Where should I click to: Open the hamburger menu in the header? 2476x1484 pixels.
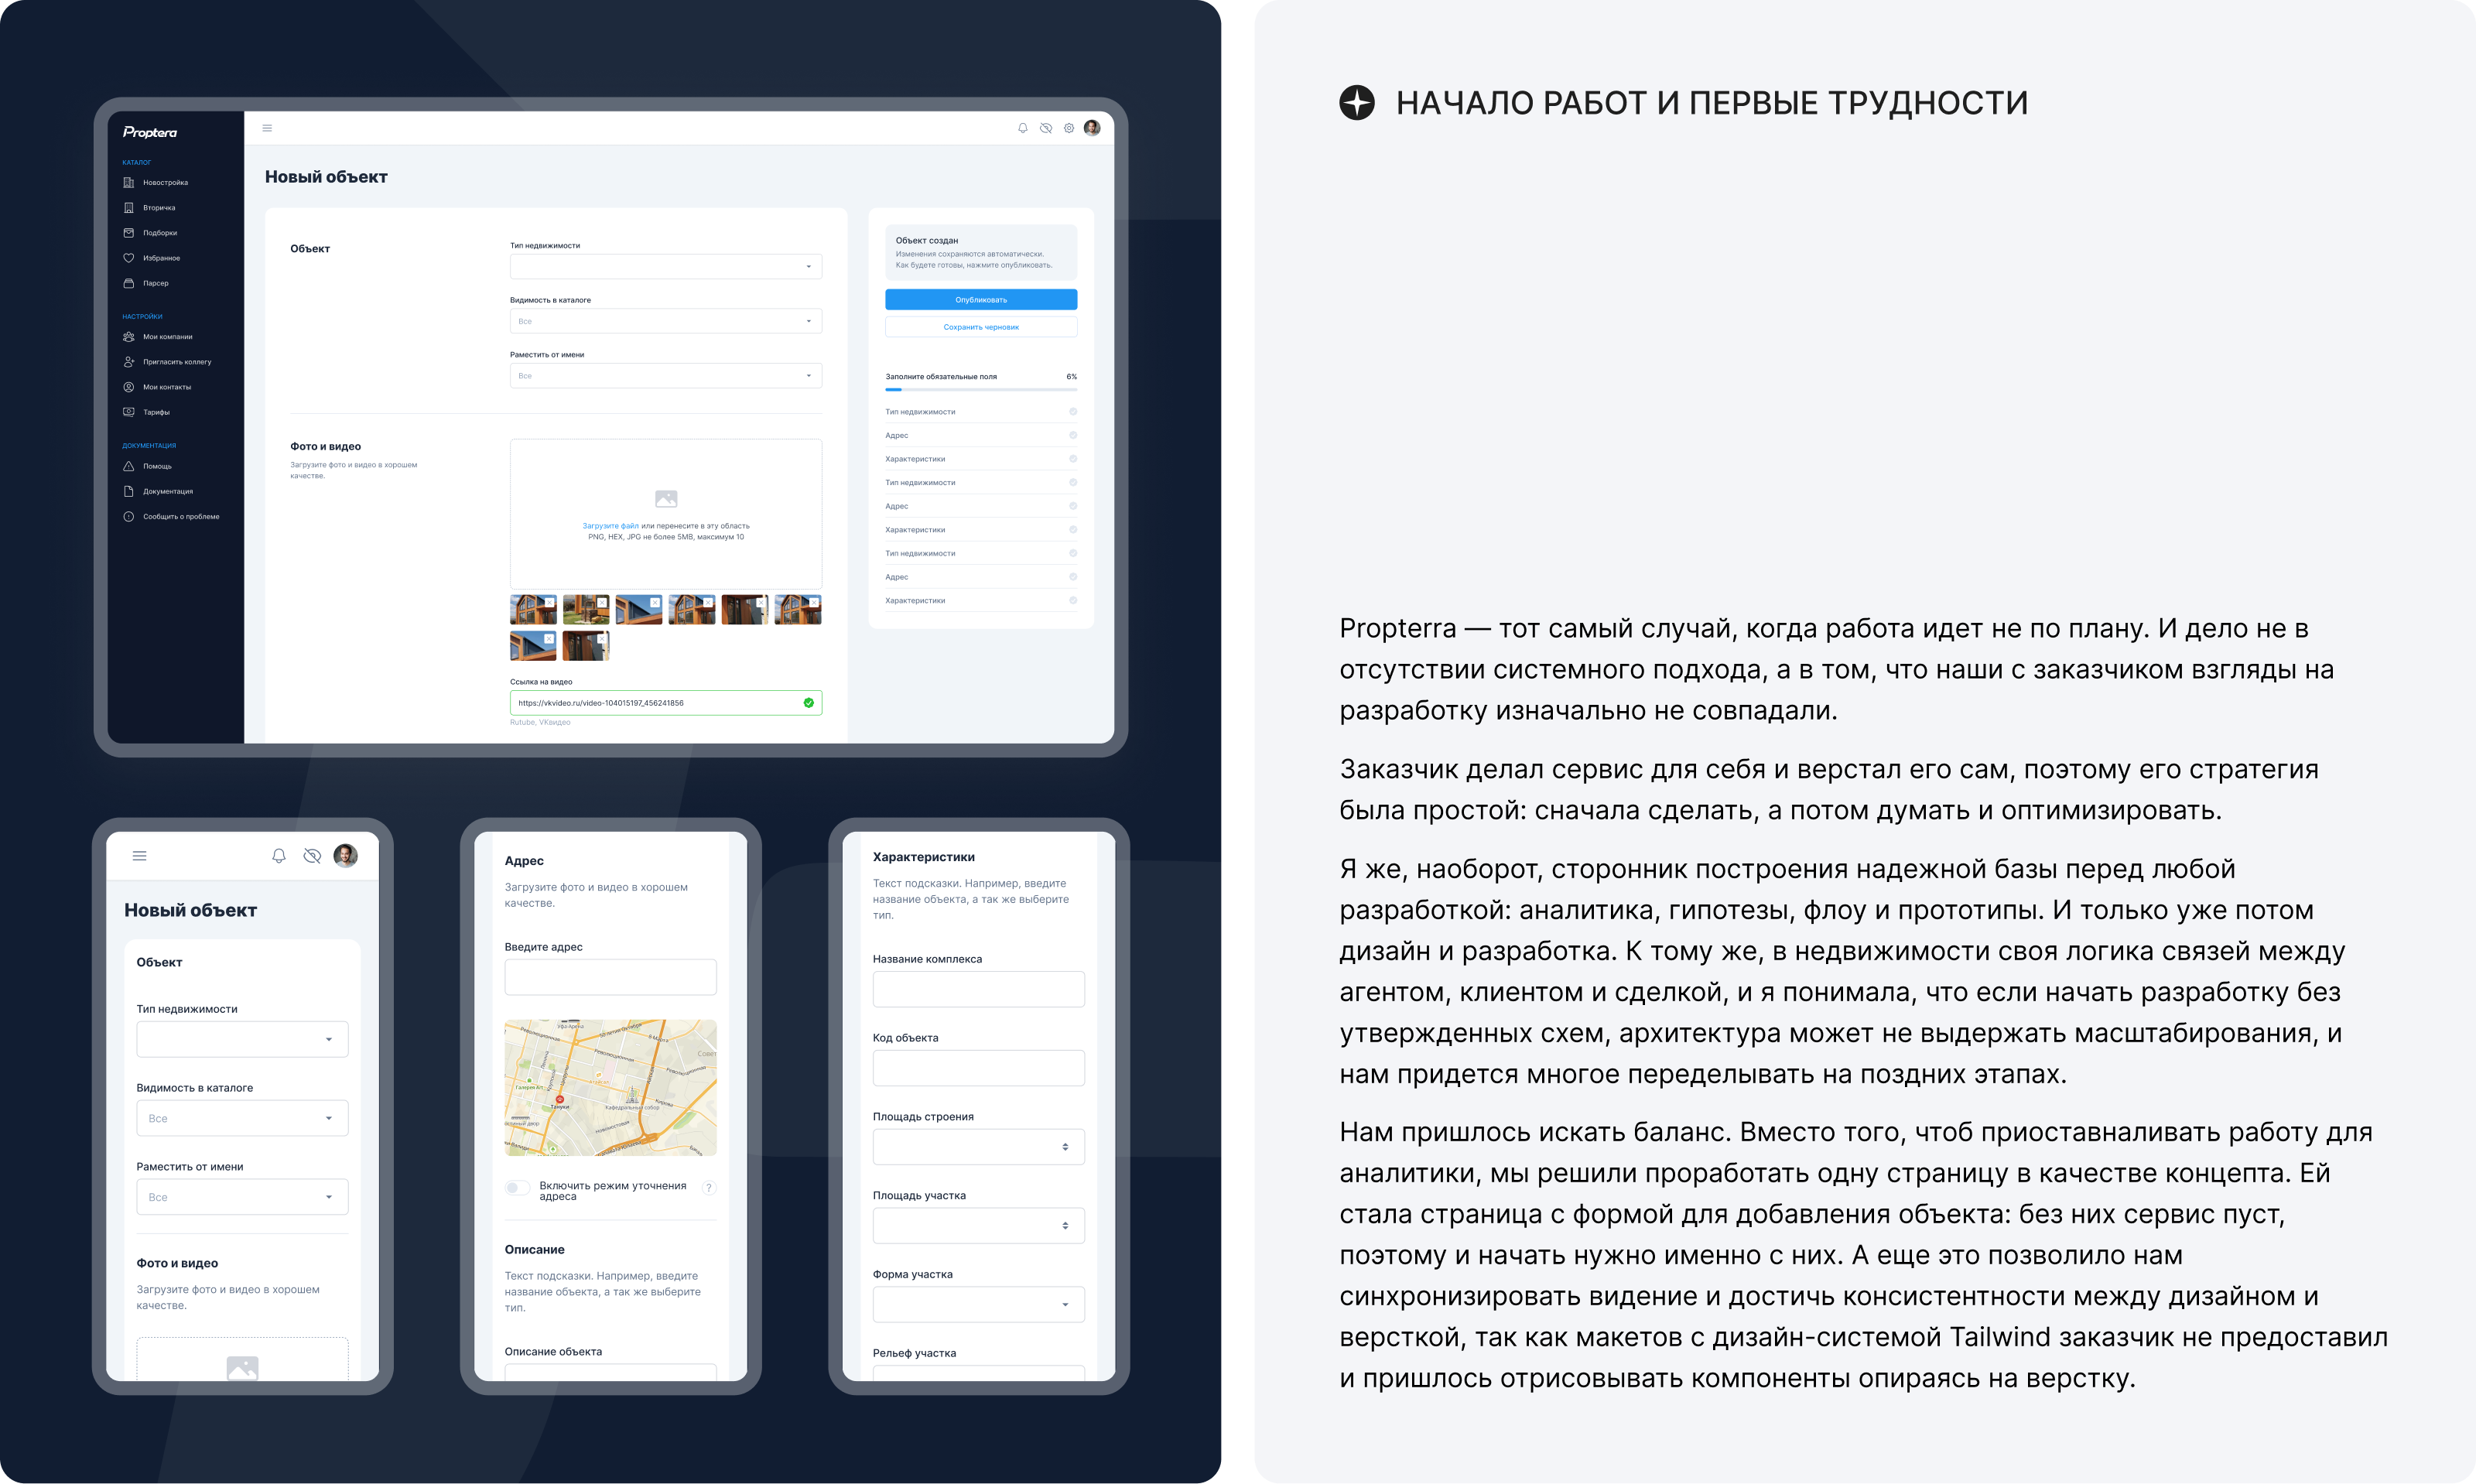pos(267,128)
